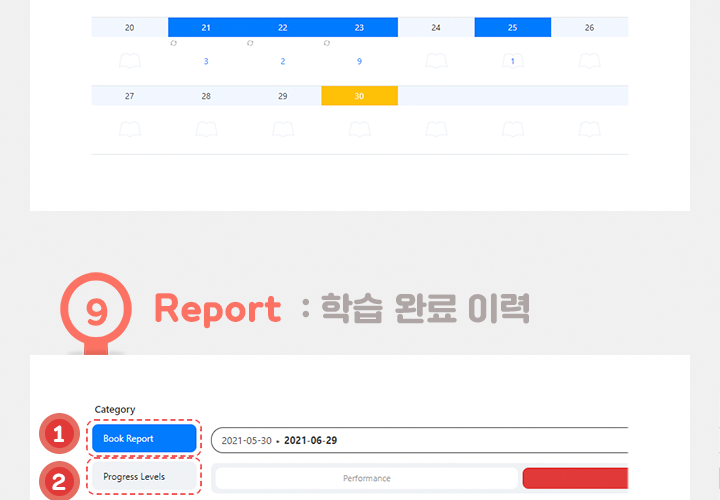Open the 3 books count on date 21
Screen dimensions: 720x500
(206, 61)
